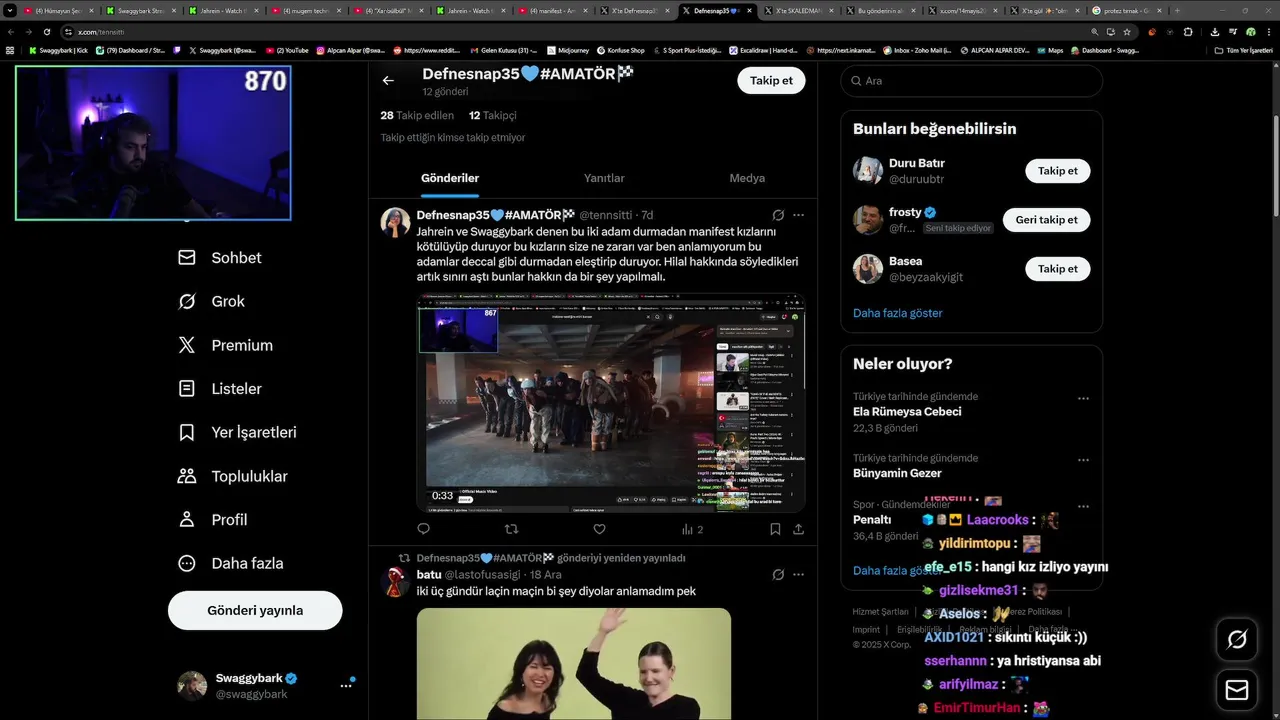Click the Ara search field
Viewport: 1280px width, 720px height.
tap(971, 81)
